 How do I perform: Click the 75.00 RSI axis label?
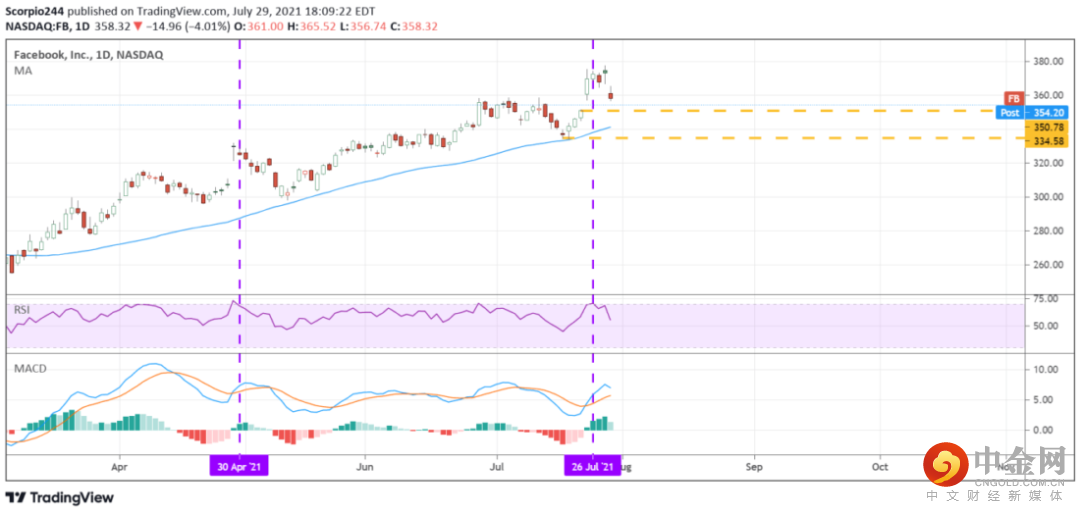(x=1048, y=299)
